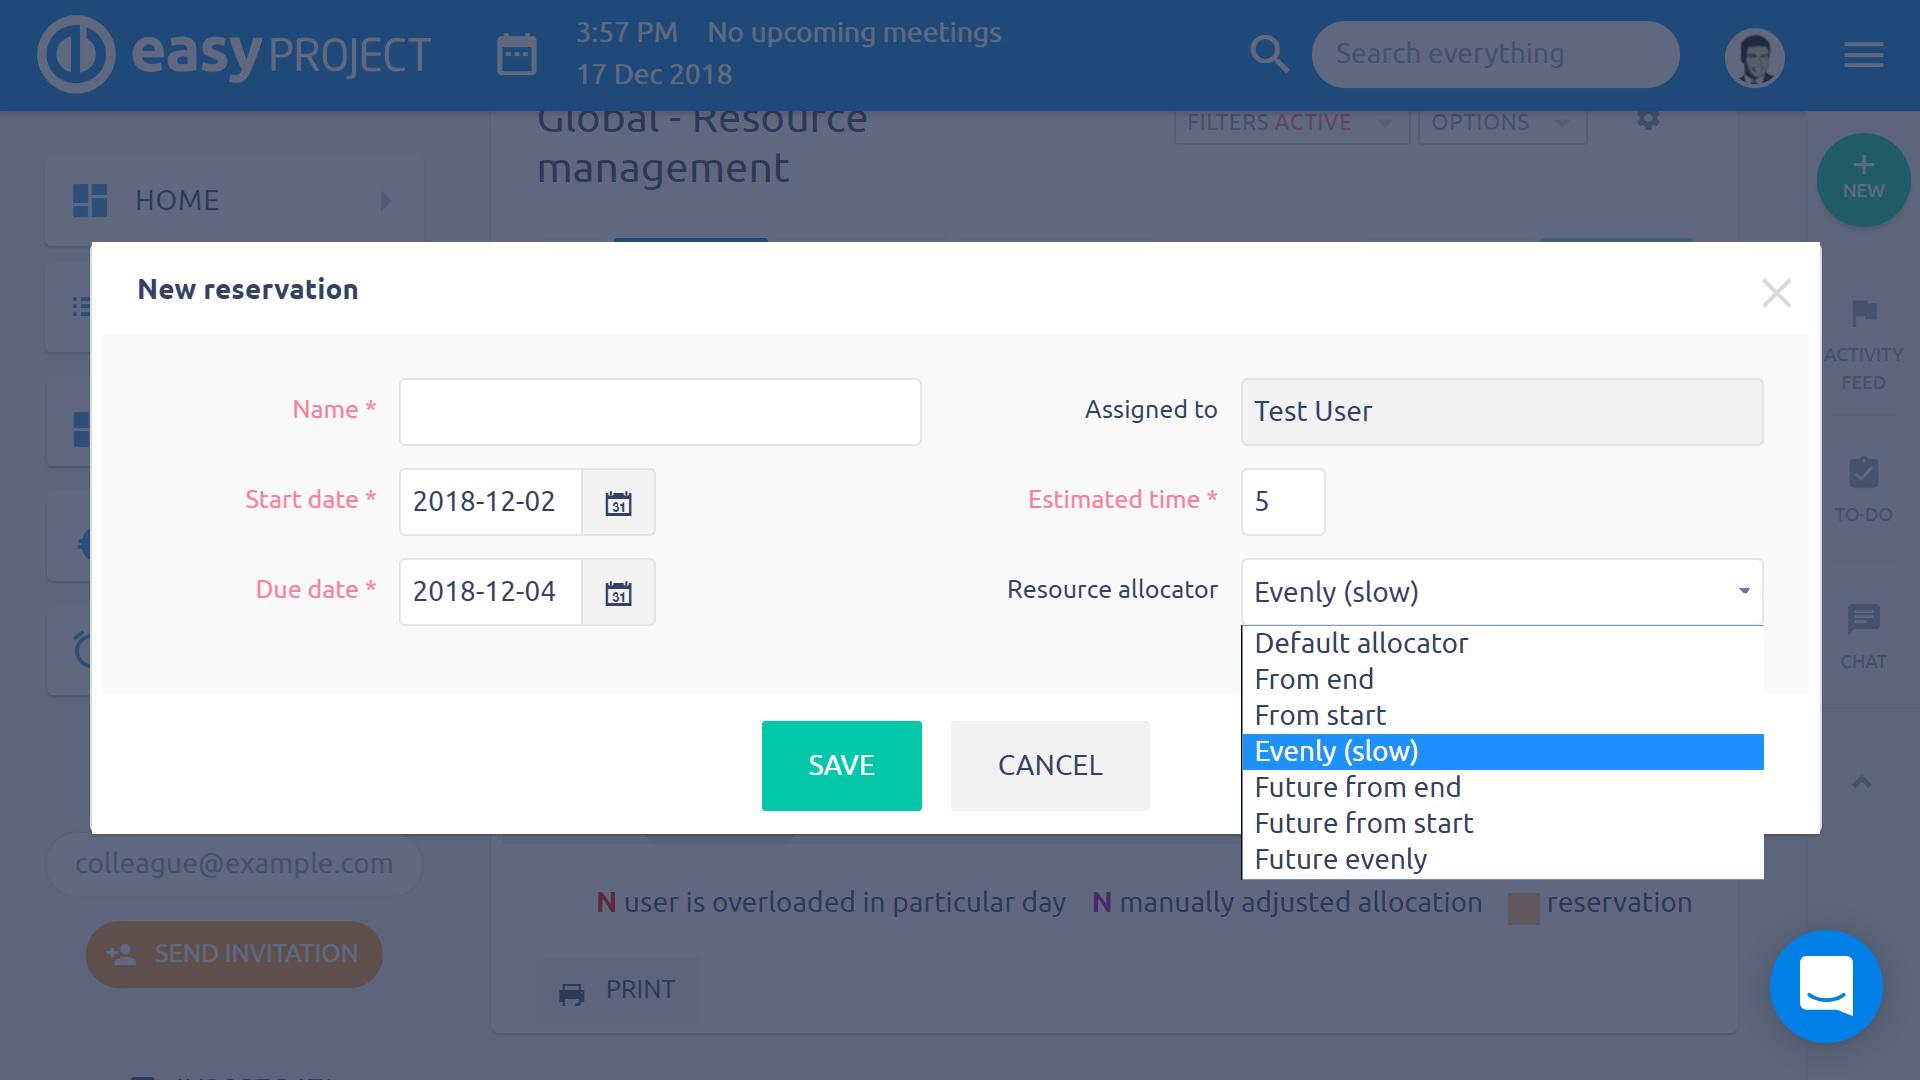The image size is (1920, 1080).
Task: Open the support chat bubble widget
Action: (1826, 987)
